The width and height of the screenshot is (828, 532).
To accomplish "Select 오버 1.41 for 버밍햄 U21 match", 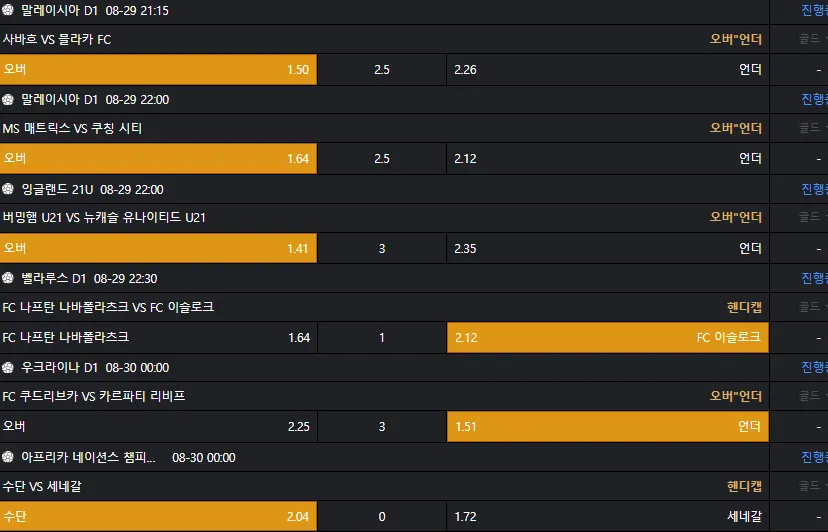I will 158,248.
